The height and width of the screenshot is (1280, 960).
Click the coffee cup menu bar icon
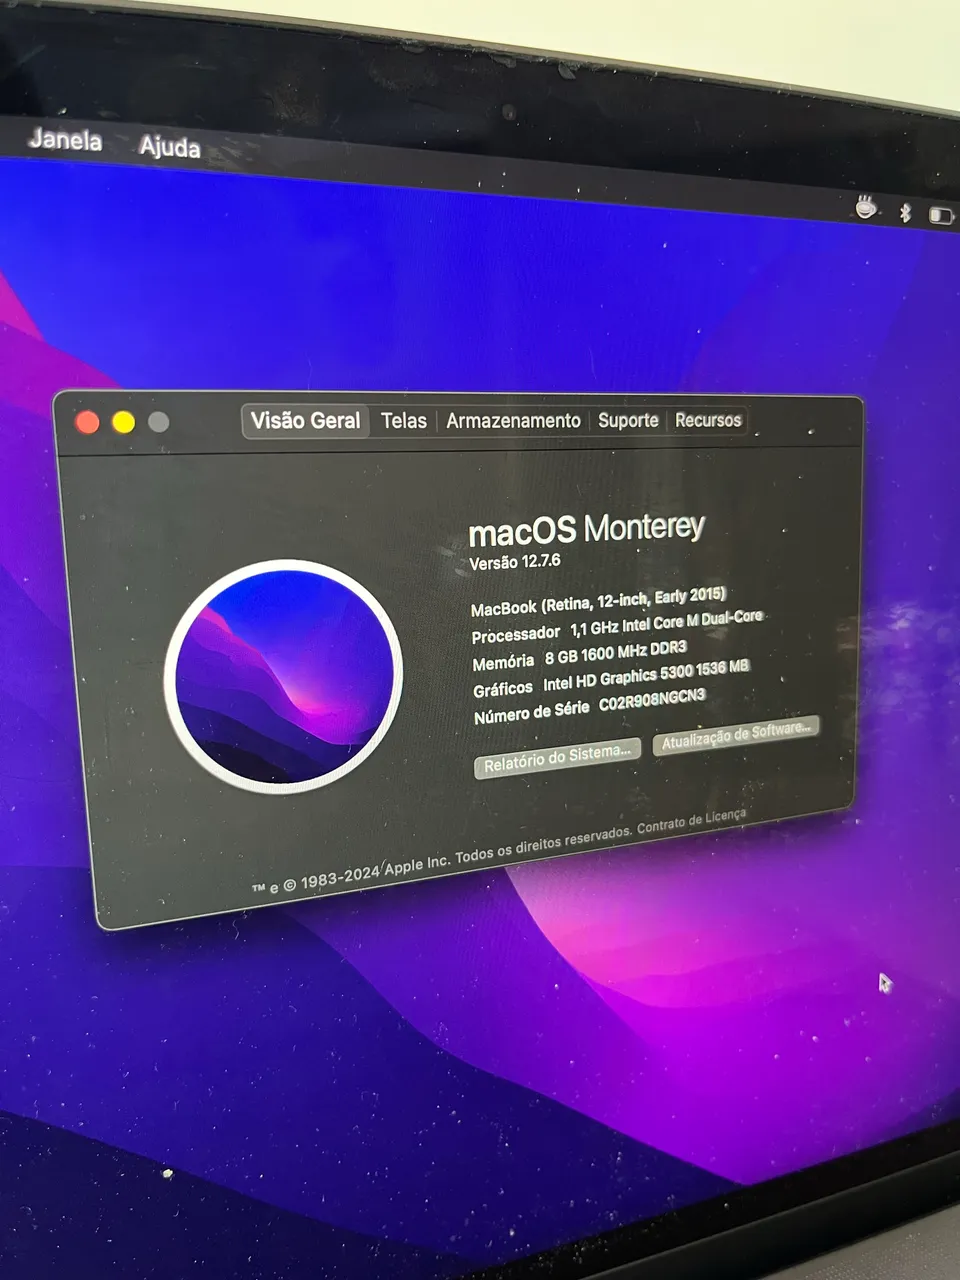[866, 207]
